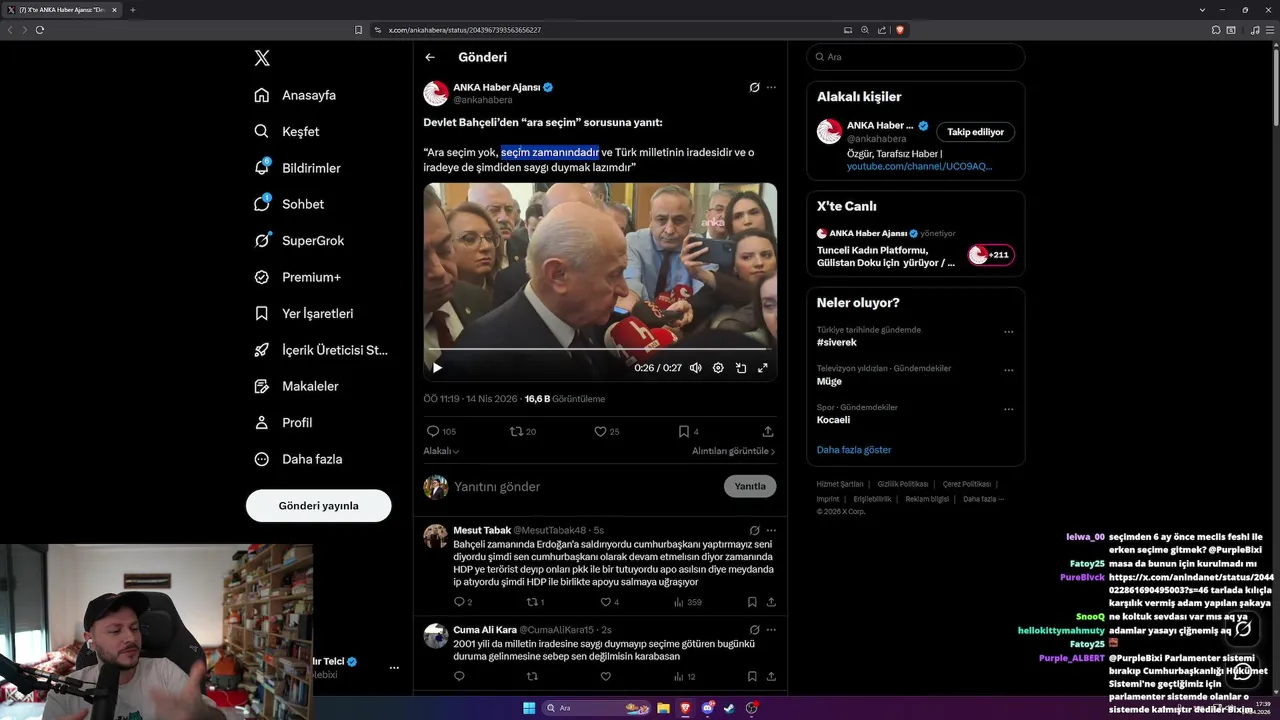Image resolution: width=1280 pixels, height=720 pixels.
Task: View stats showing 359 views
Action: (688, 602)
